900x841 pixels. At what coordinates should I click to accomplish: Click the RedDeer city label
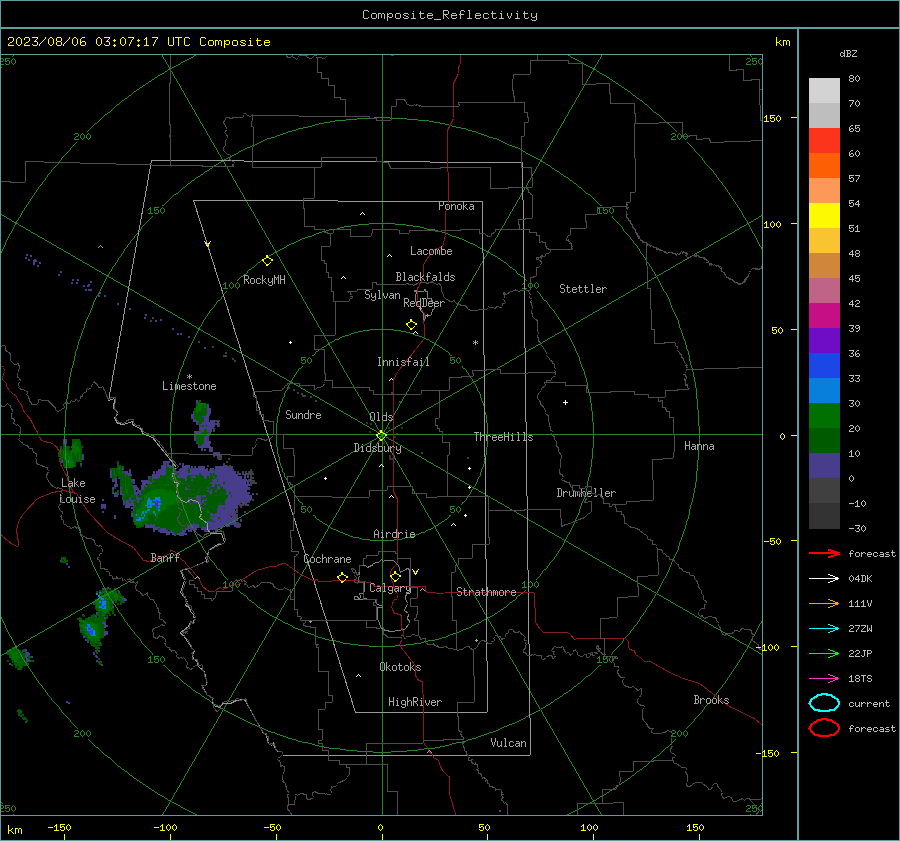pyautogui.click(x=424, y=303)
